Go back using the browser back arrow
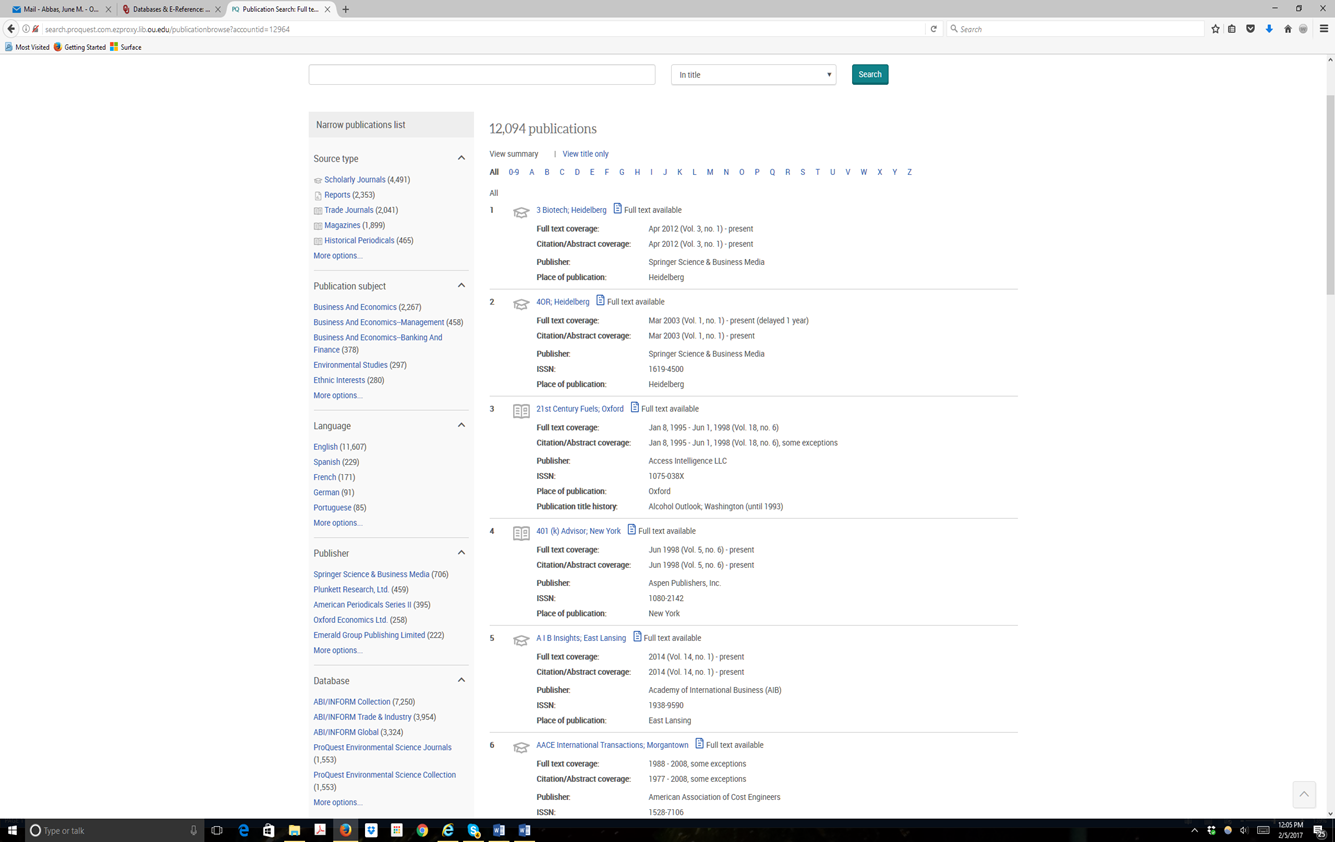 click(11, 29)
